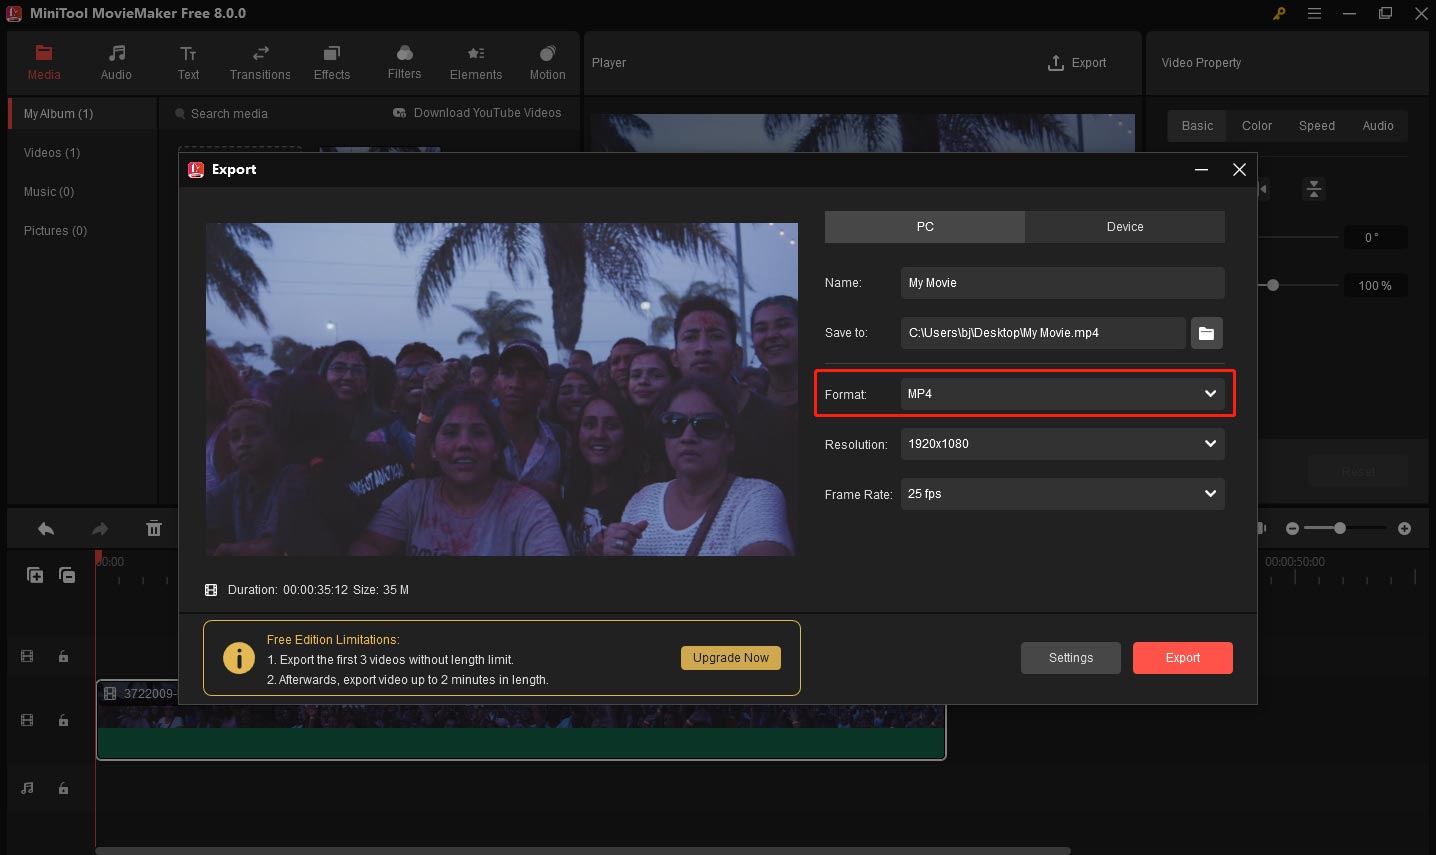Screen dimensions: 1436x855
Task: Click the Player panel Export button
Action: click(x=1077, y=63)
